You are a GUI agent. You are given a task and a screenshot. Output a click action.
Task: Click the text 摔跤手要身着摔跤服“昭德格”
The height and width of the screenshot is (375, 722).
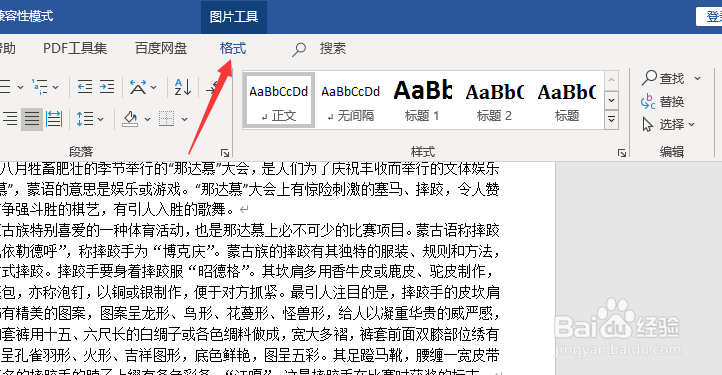coord(154,272)
